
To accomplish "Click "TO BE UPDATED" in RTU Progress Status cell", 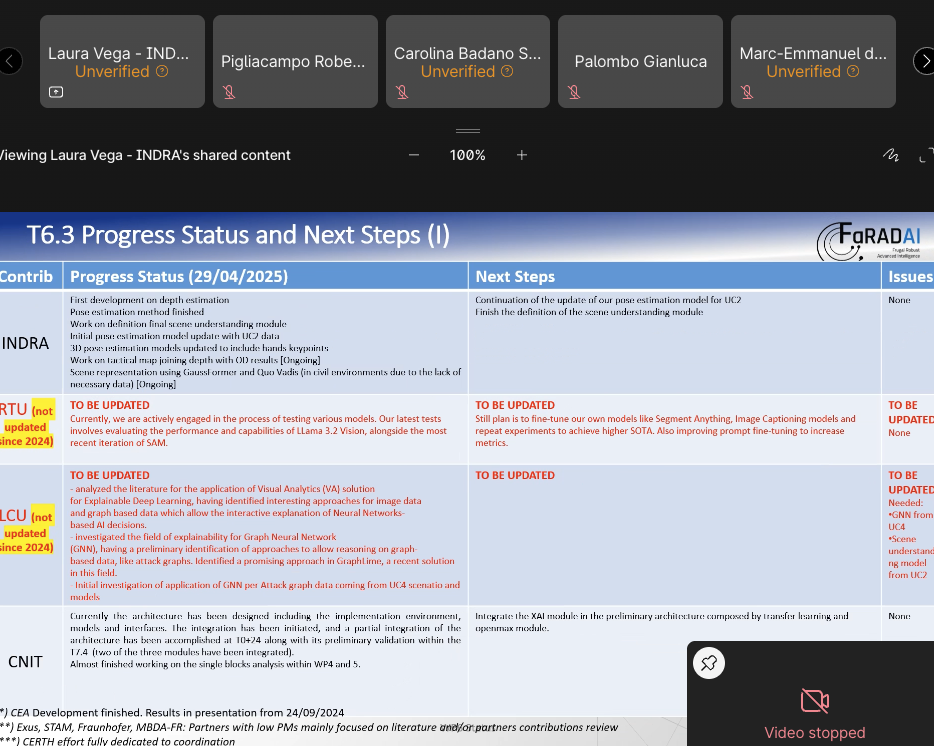I will pos(110,405).
